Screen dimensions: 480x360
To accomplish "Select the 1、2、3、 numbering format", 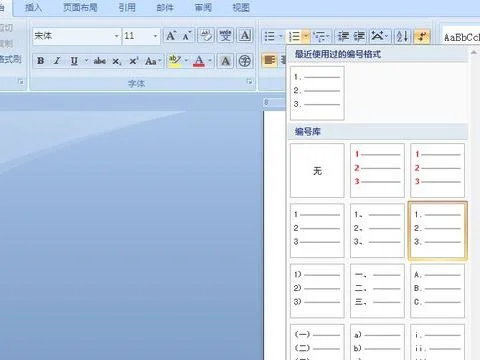I will pyautogui.click(x=377, y=231).
